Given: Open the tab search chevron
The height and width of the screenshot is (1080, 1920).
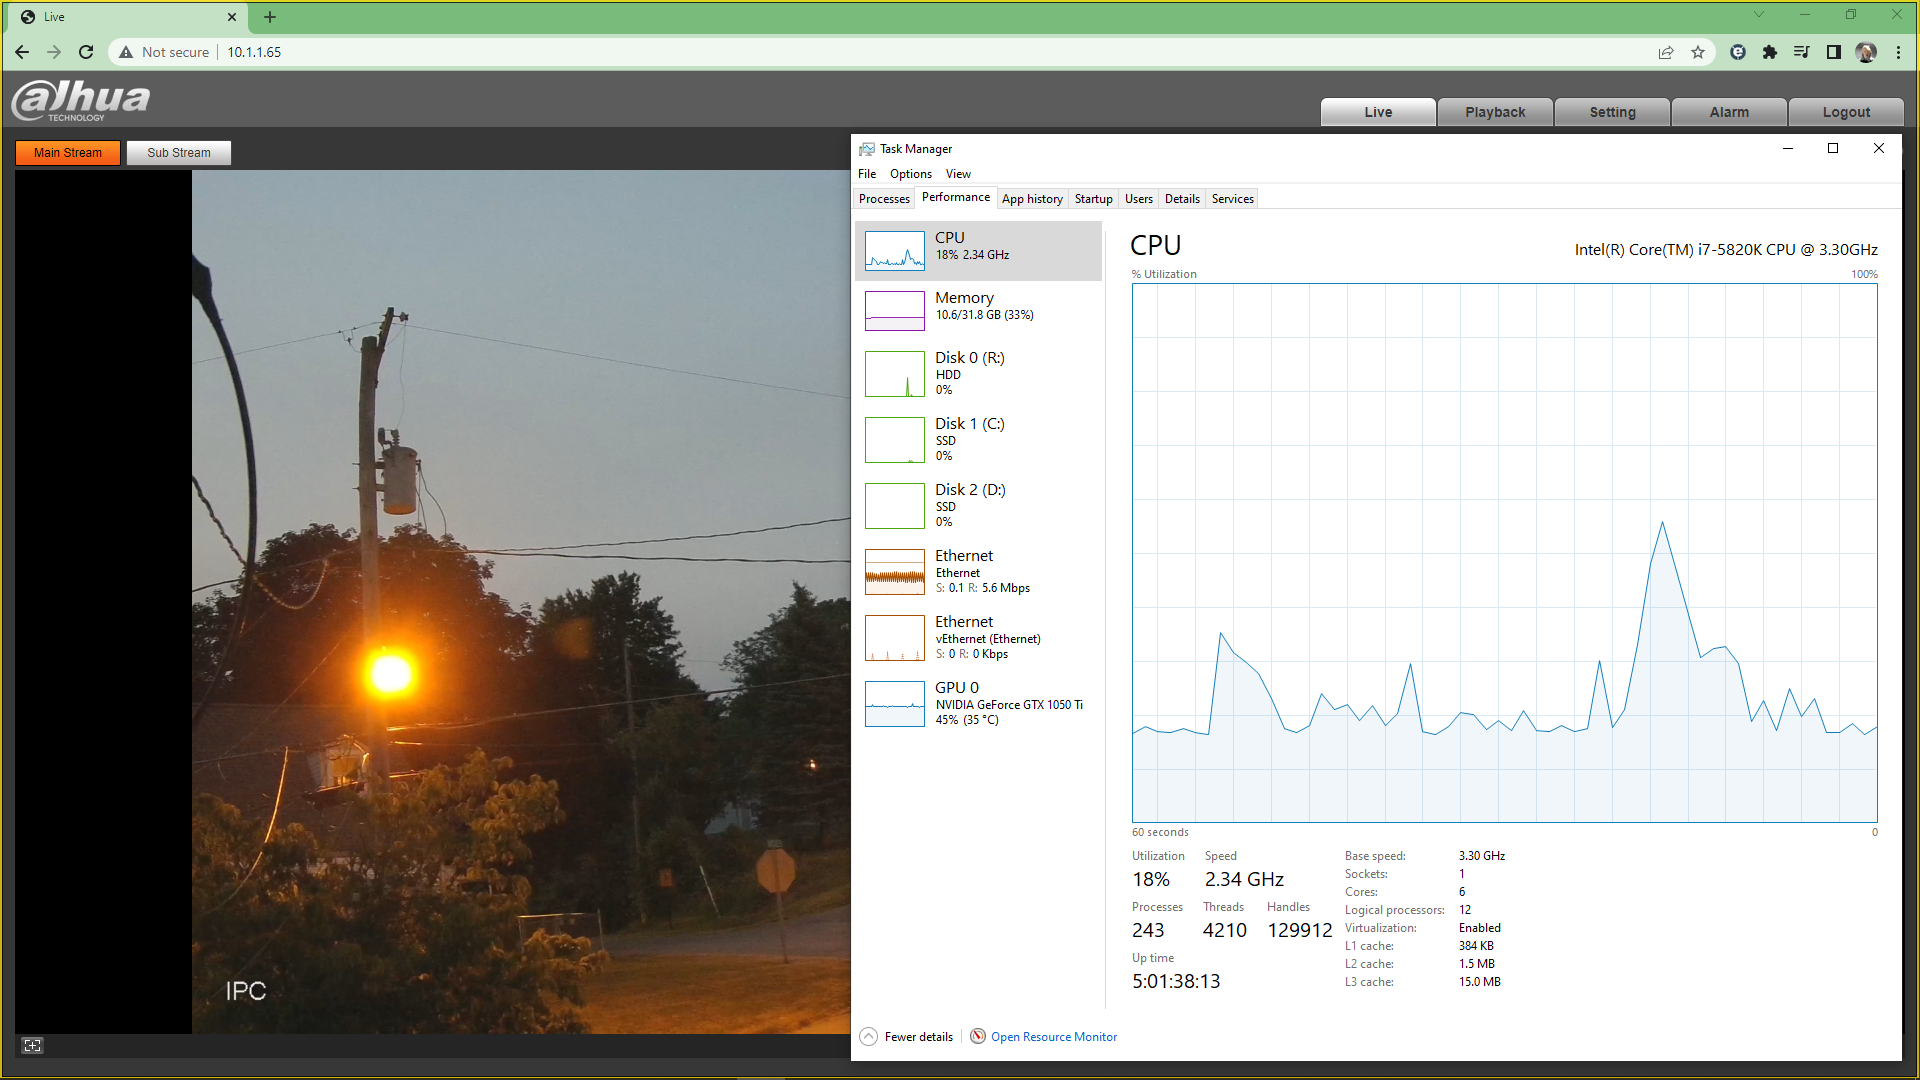Looking at the screenshot, I should click(1759, 14).
